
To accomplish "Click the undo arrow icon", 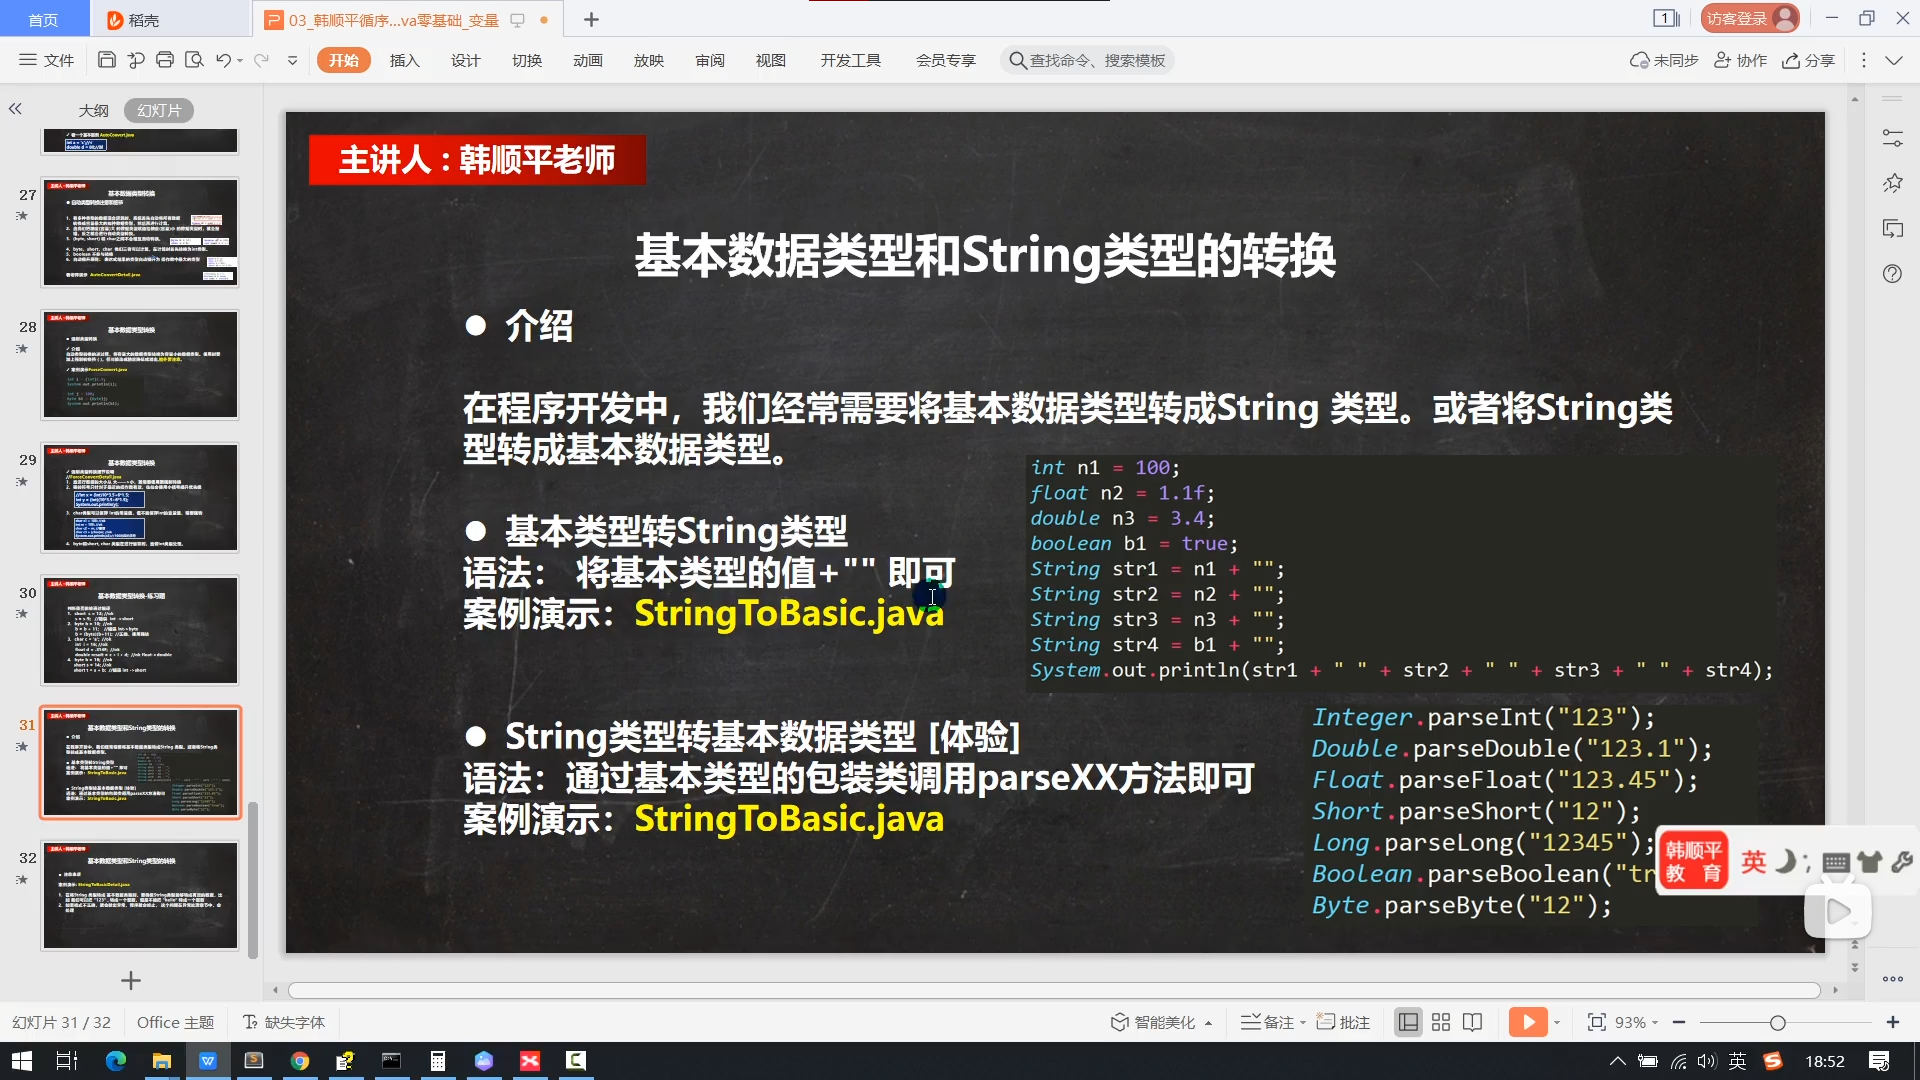I will pyautogui.click(x=223, y=60).
